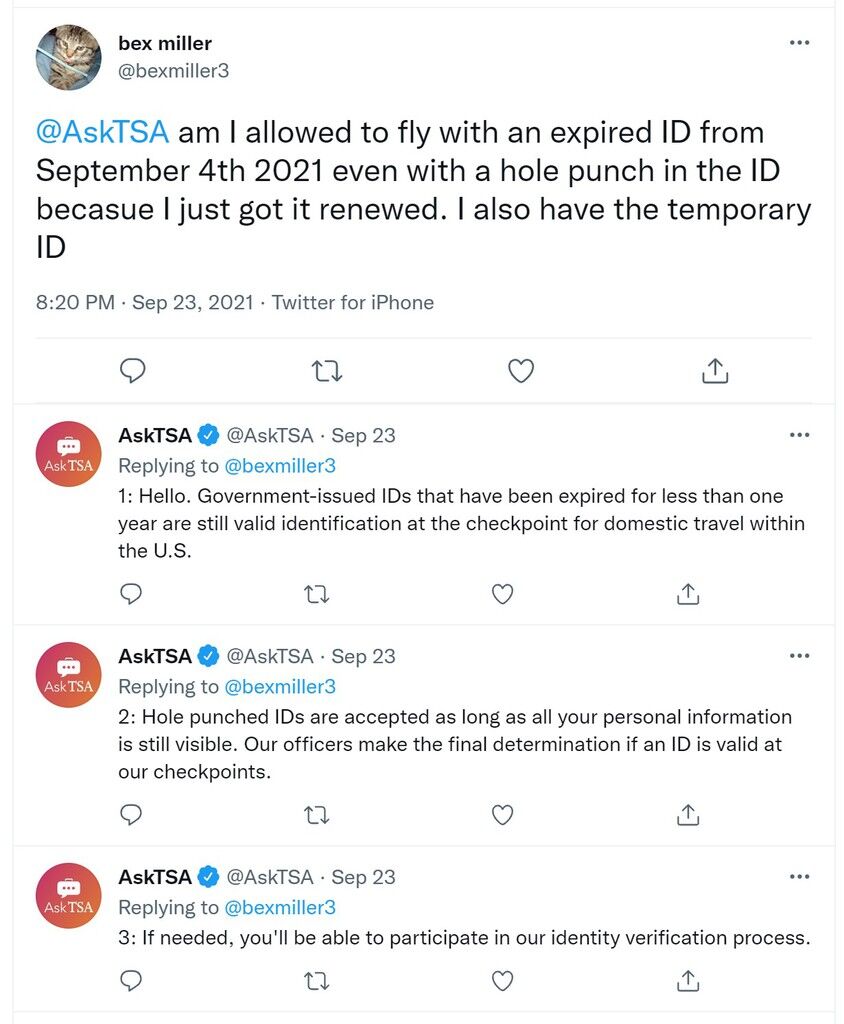
Task: Share AskTSA's identity verification tweet
Action: [688, 980]
